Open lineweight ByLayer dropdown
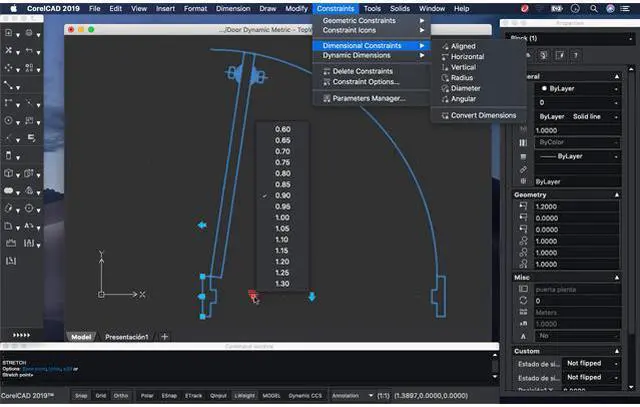The width and height of the screenshot is (640, 407). click(x=578, y=156)
